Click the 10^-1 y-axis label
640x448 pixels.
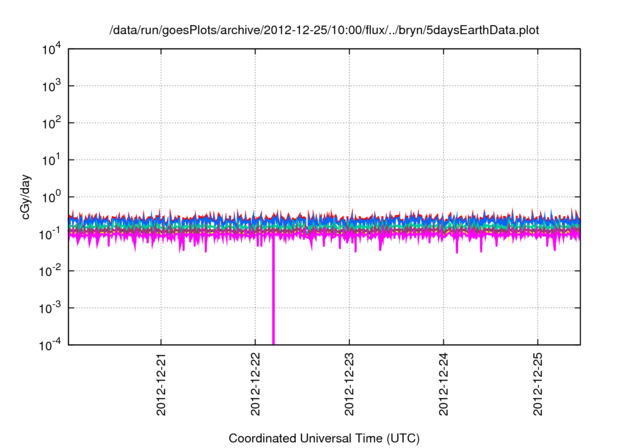coord(50,235)
